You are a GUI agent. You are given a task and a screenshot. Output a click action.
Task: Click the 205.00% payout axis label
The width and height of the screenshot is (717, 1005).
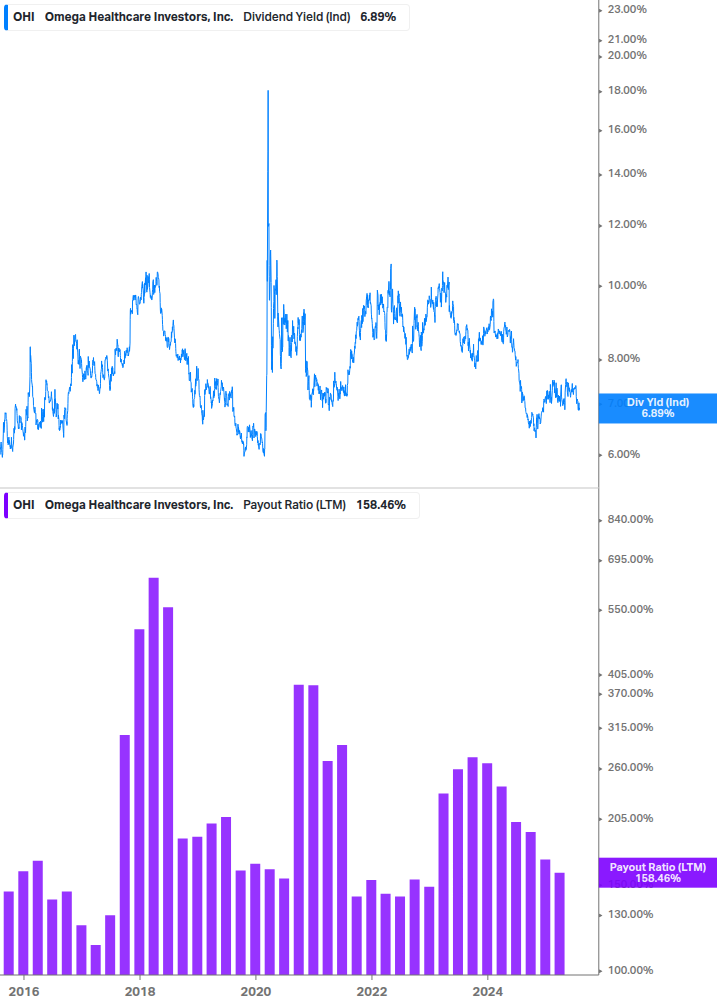[630, 818]
